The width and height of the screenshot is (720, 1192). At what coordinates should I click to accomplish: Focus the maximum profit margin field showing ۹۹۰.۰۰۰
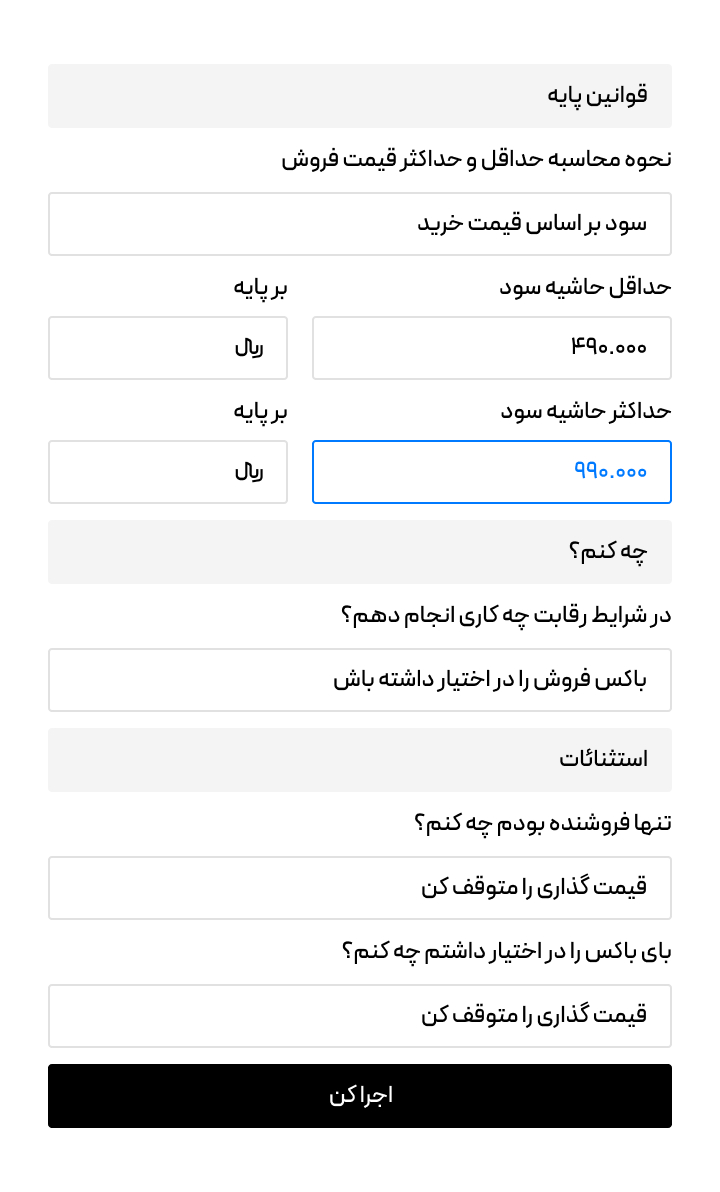491,472
